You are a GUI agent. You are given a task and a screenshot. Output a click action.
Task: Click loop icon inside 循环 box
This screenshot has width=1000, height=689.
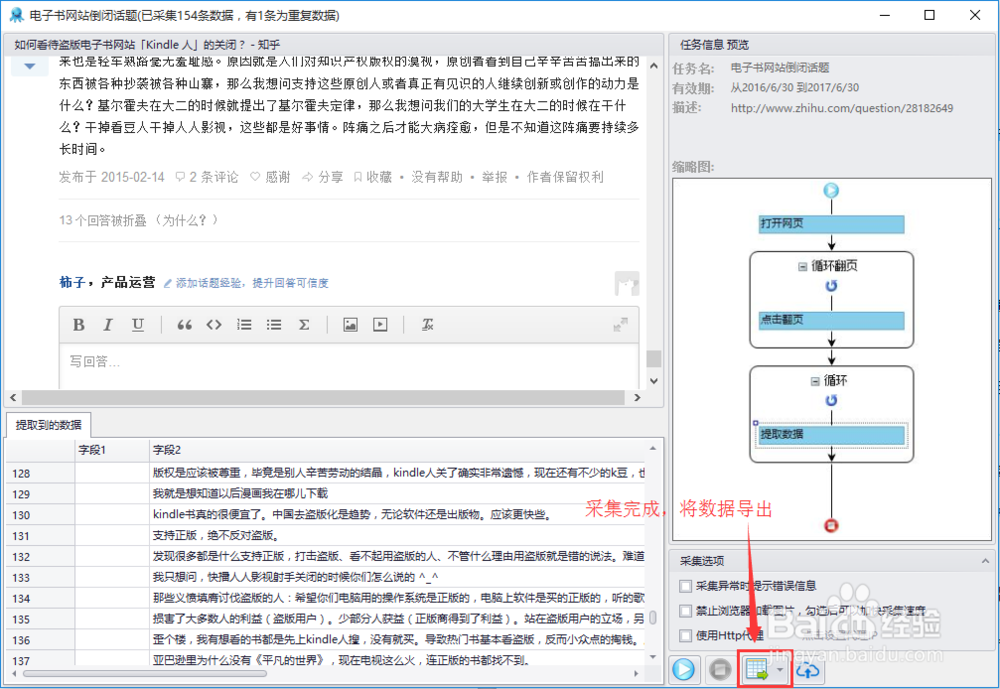pyautogui.click(x=831, y=401)
